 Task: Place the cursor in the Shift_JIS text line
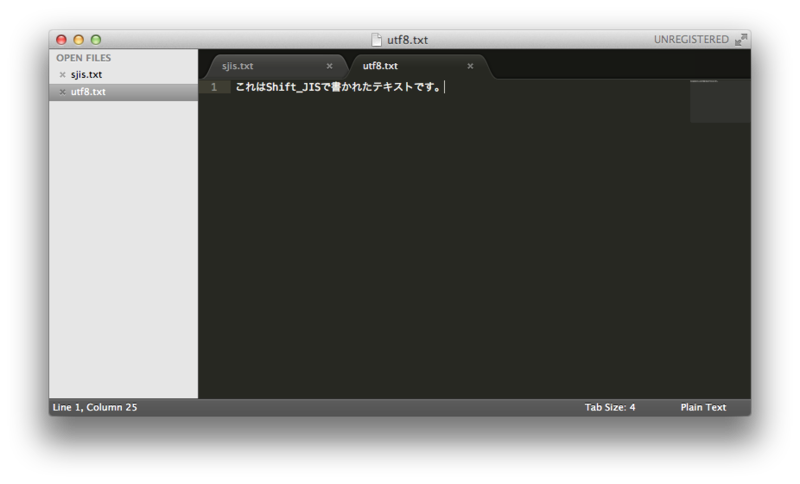pyautogui.click(x=338, y=87)
